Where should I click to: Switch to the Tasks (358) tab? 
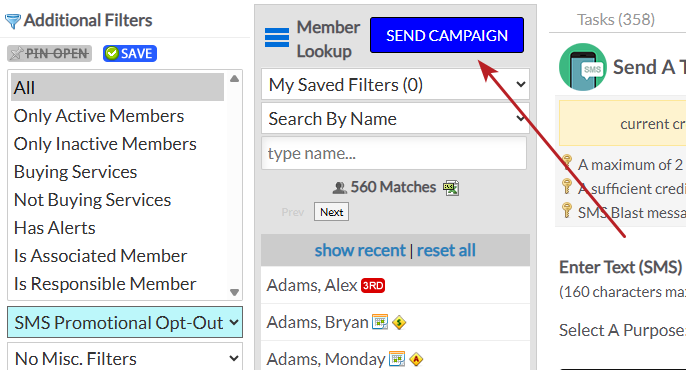tap(616, 20)
